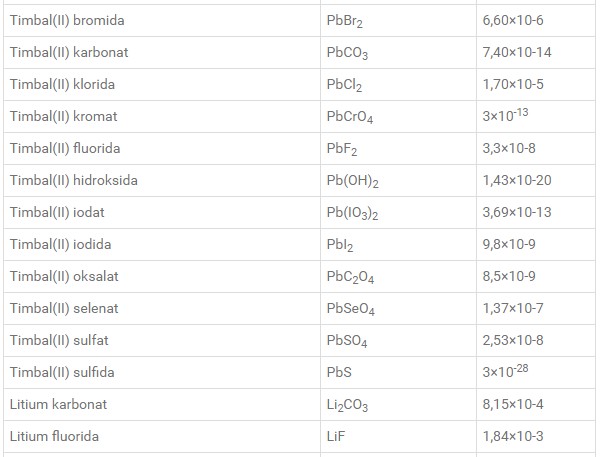Select the 1,70×10-5 value cell
Screen dimensions: 600x457
pyautogui.click(x=536, y=85)
